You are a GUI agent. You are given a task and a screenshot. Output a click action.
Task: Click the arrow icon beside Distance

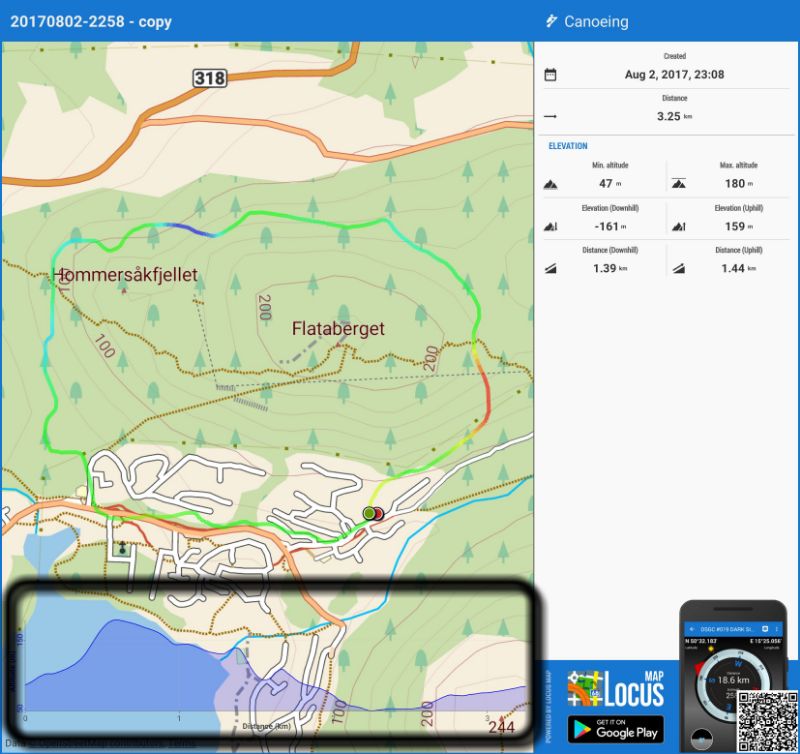pyautogui.click(x=550, y=116)
